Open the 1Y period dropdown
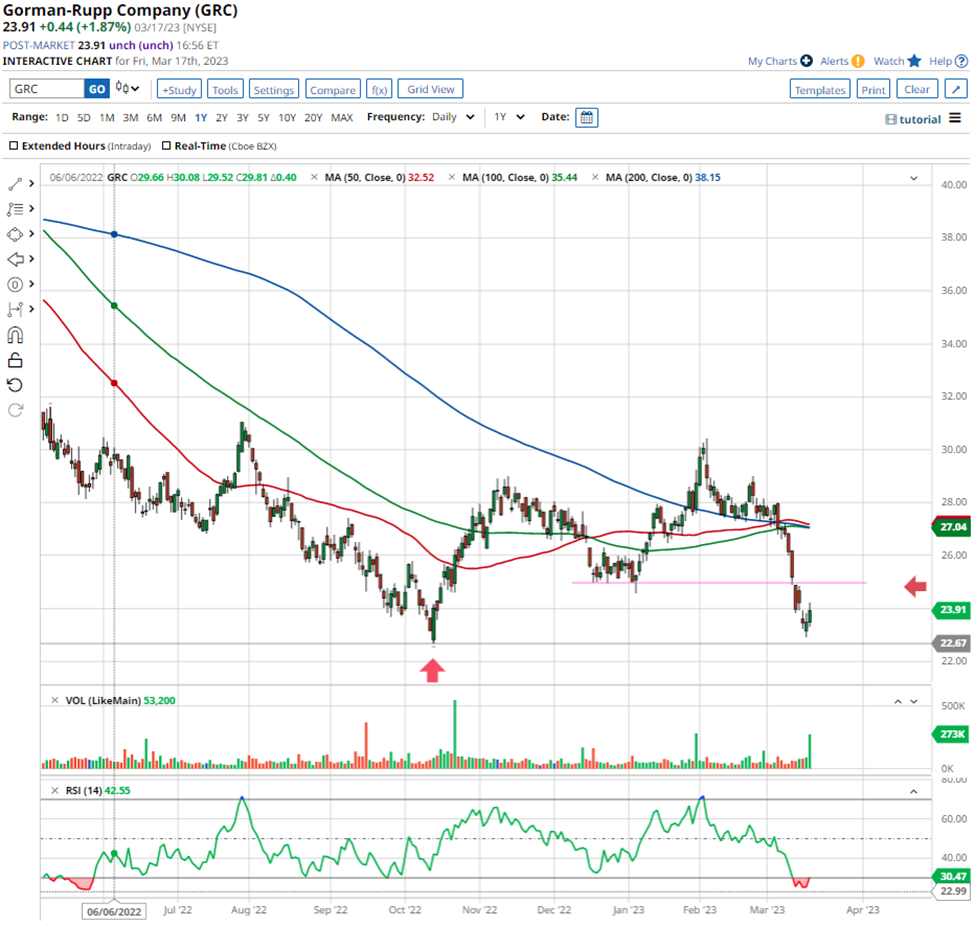Viewport: 975px width, 926px height. point(509,117)
